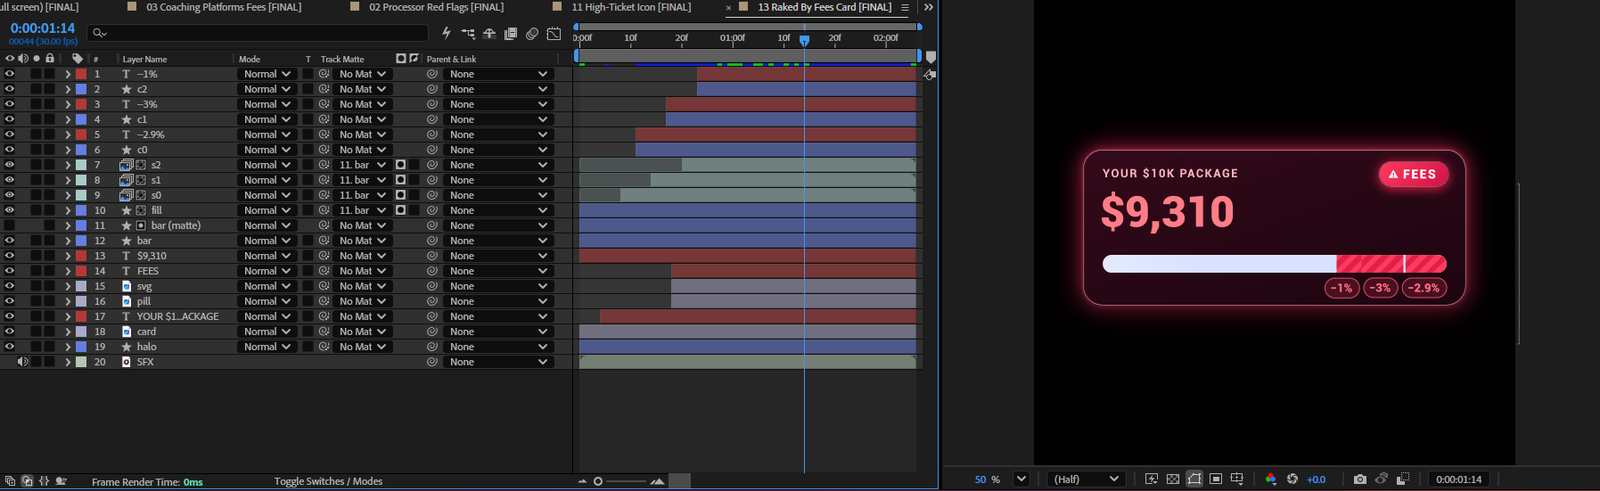
Task: Click the Live Update lightning bolt icon
Action: (446, 33)
